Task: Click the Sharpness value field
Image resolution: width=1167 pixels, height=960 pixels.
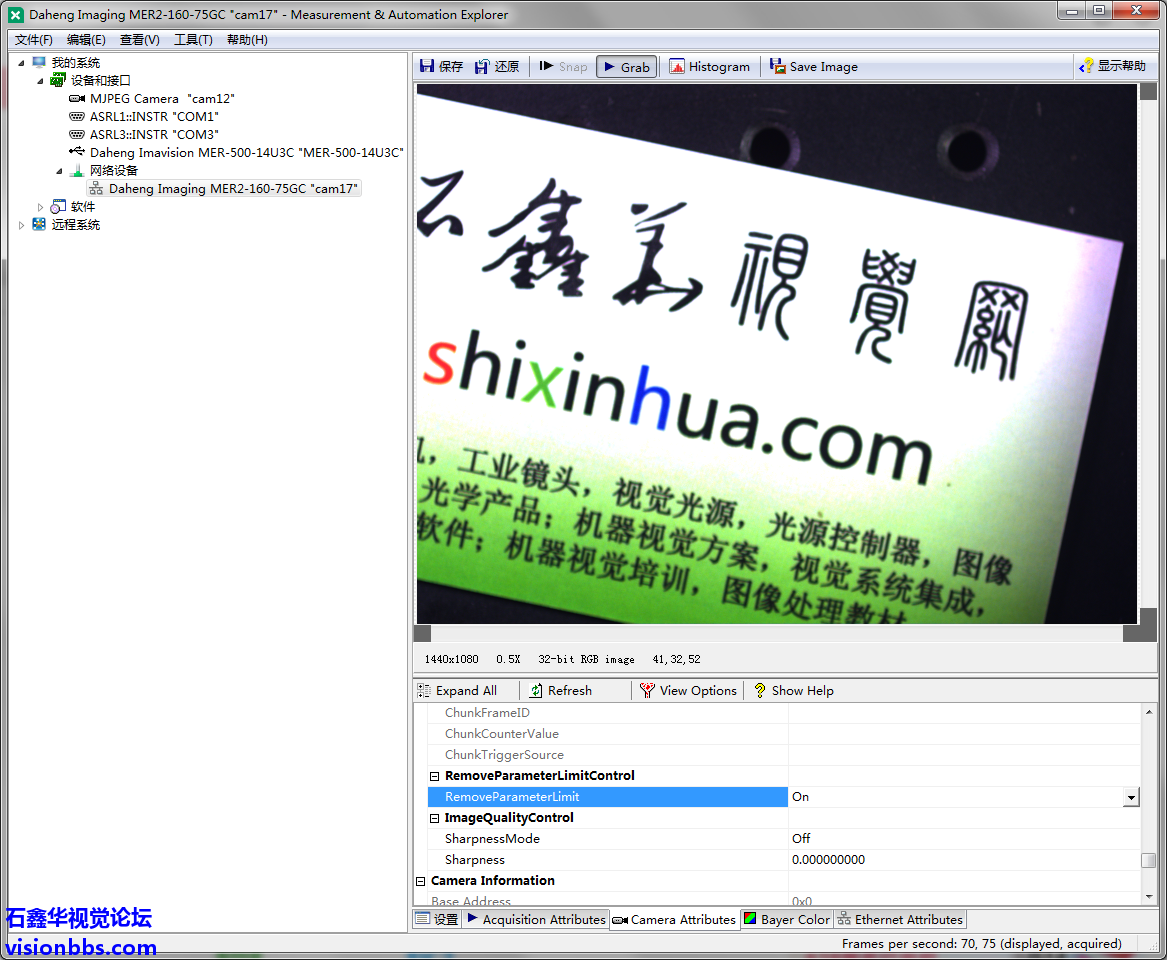Action: tap(964, 860)
